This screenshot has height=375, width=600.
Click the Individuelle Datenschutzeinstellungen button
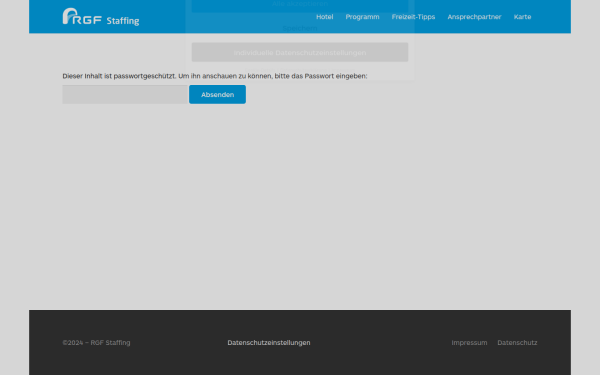[x=300, y=52]
